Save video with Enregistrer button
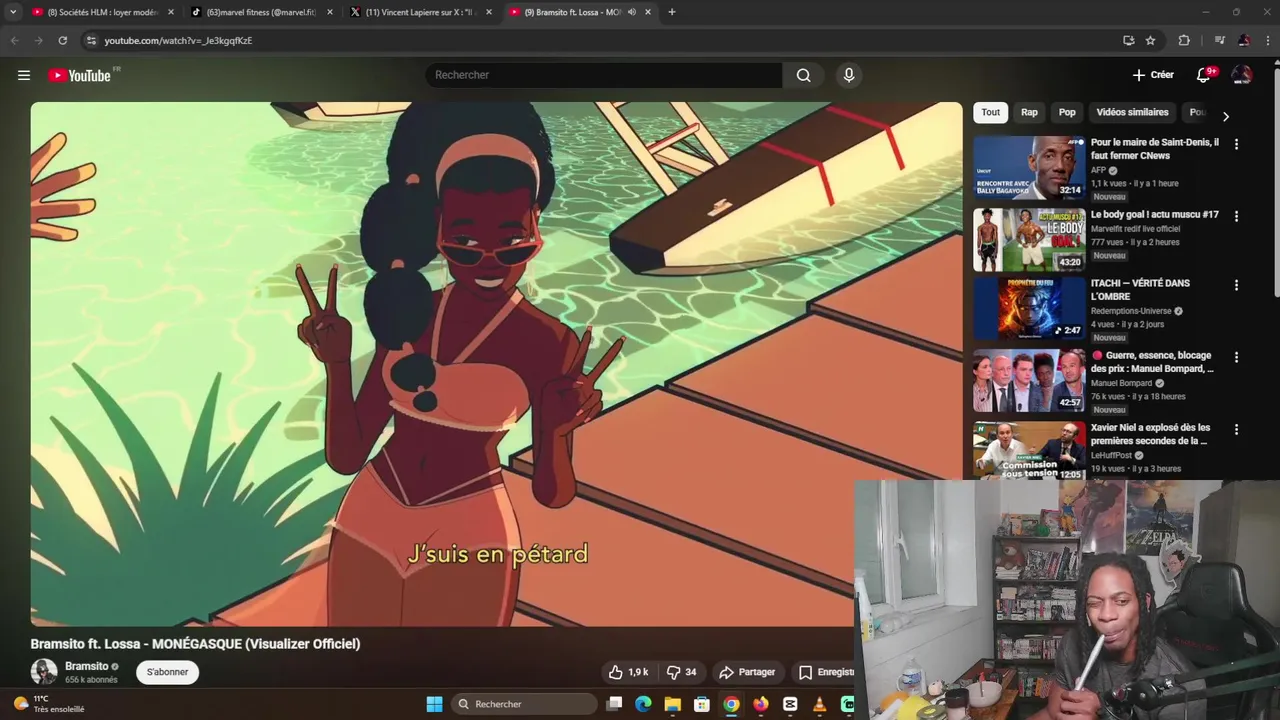1280x720 pixels. [x=826, y=672]
